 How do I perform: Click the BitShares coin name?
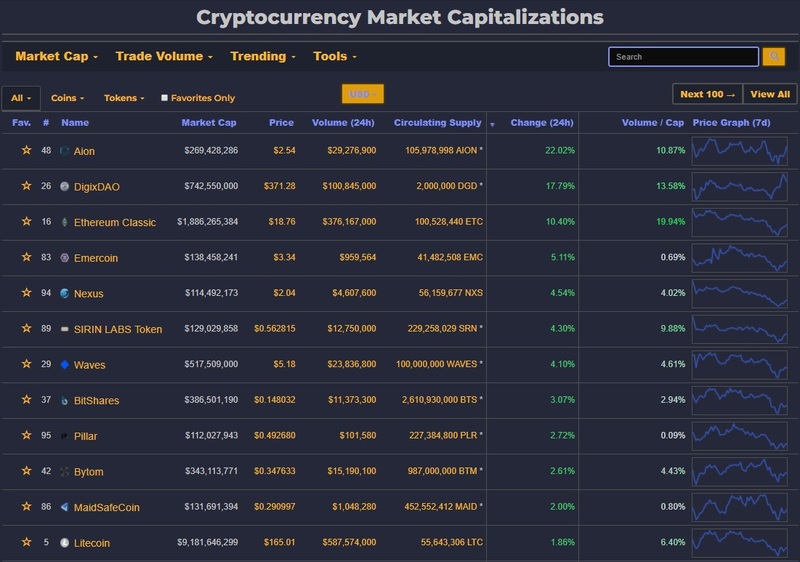[x=96, y=400]
